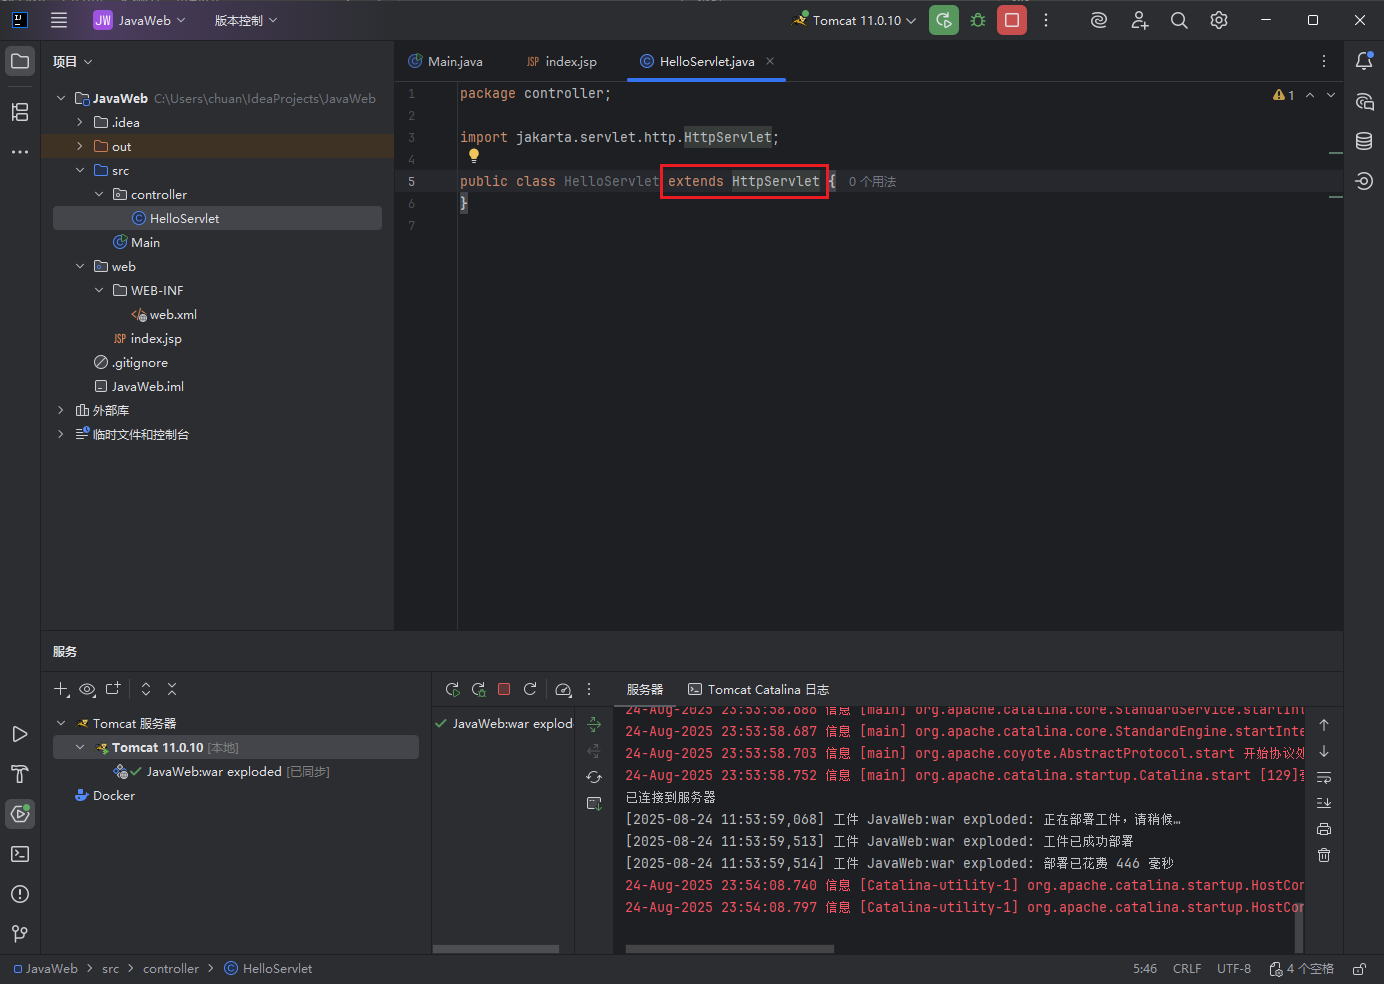
Task: Toggle scroll to end of console
Action: pos(1324,803)
